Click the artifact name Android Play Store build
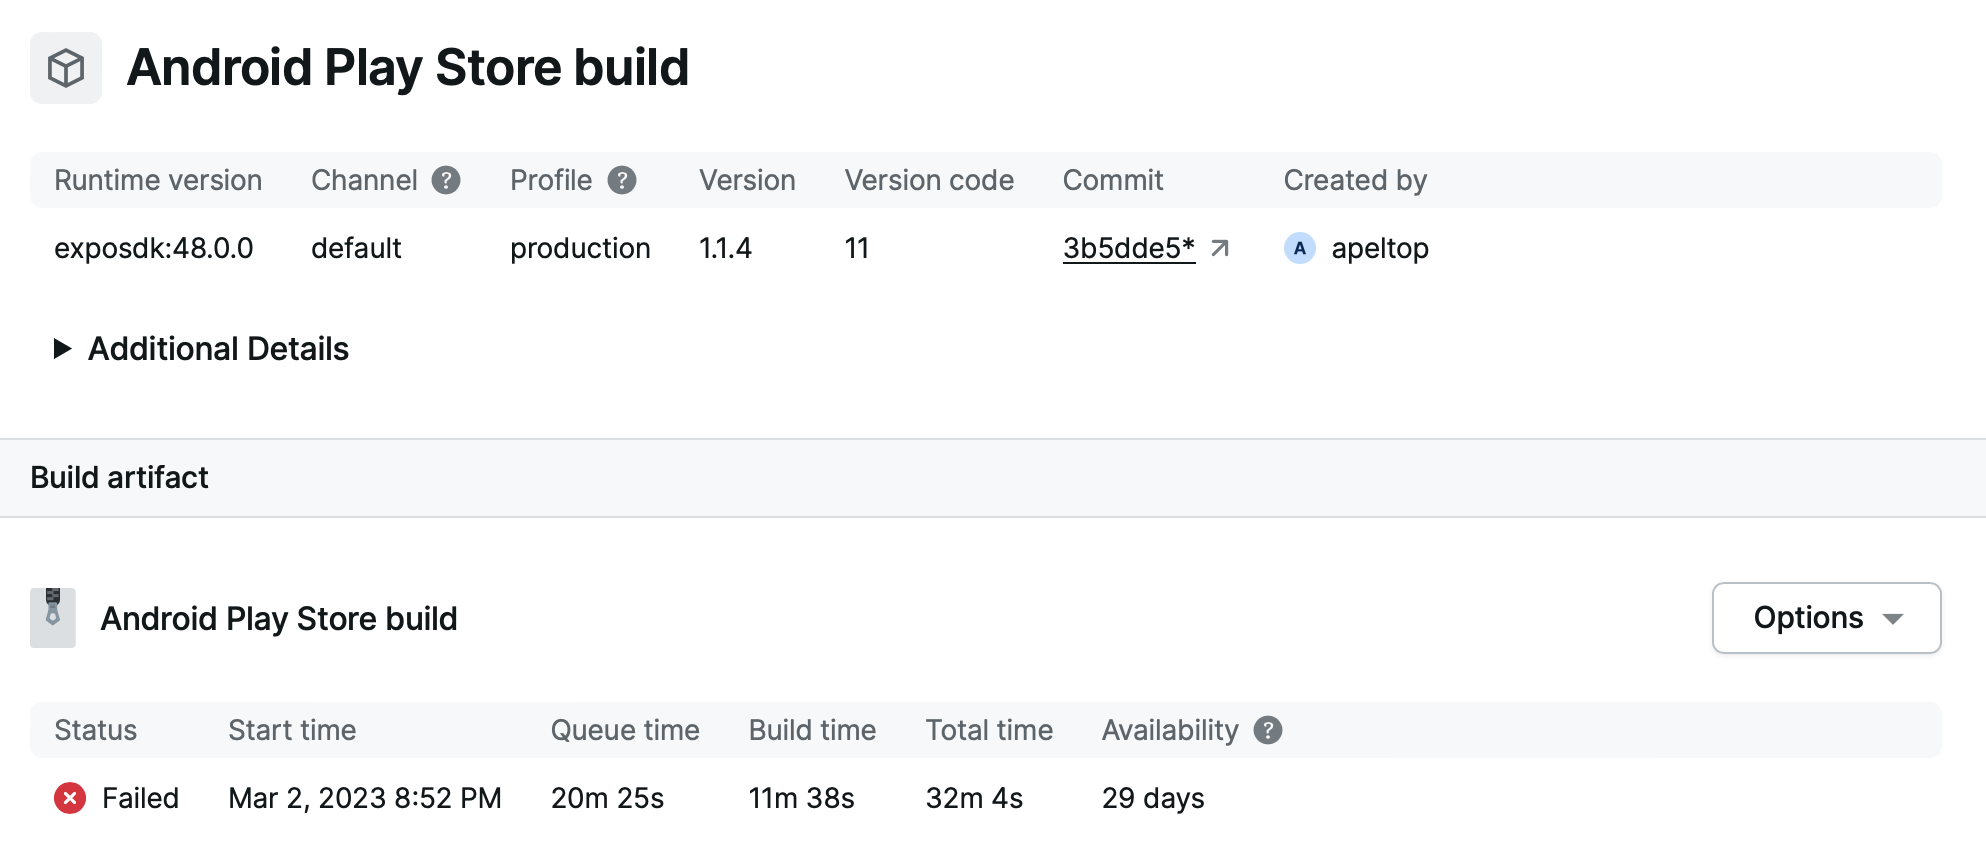The width and height of the screenshot is (1986, 856). (x=279, y=618)
